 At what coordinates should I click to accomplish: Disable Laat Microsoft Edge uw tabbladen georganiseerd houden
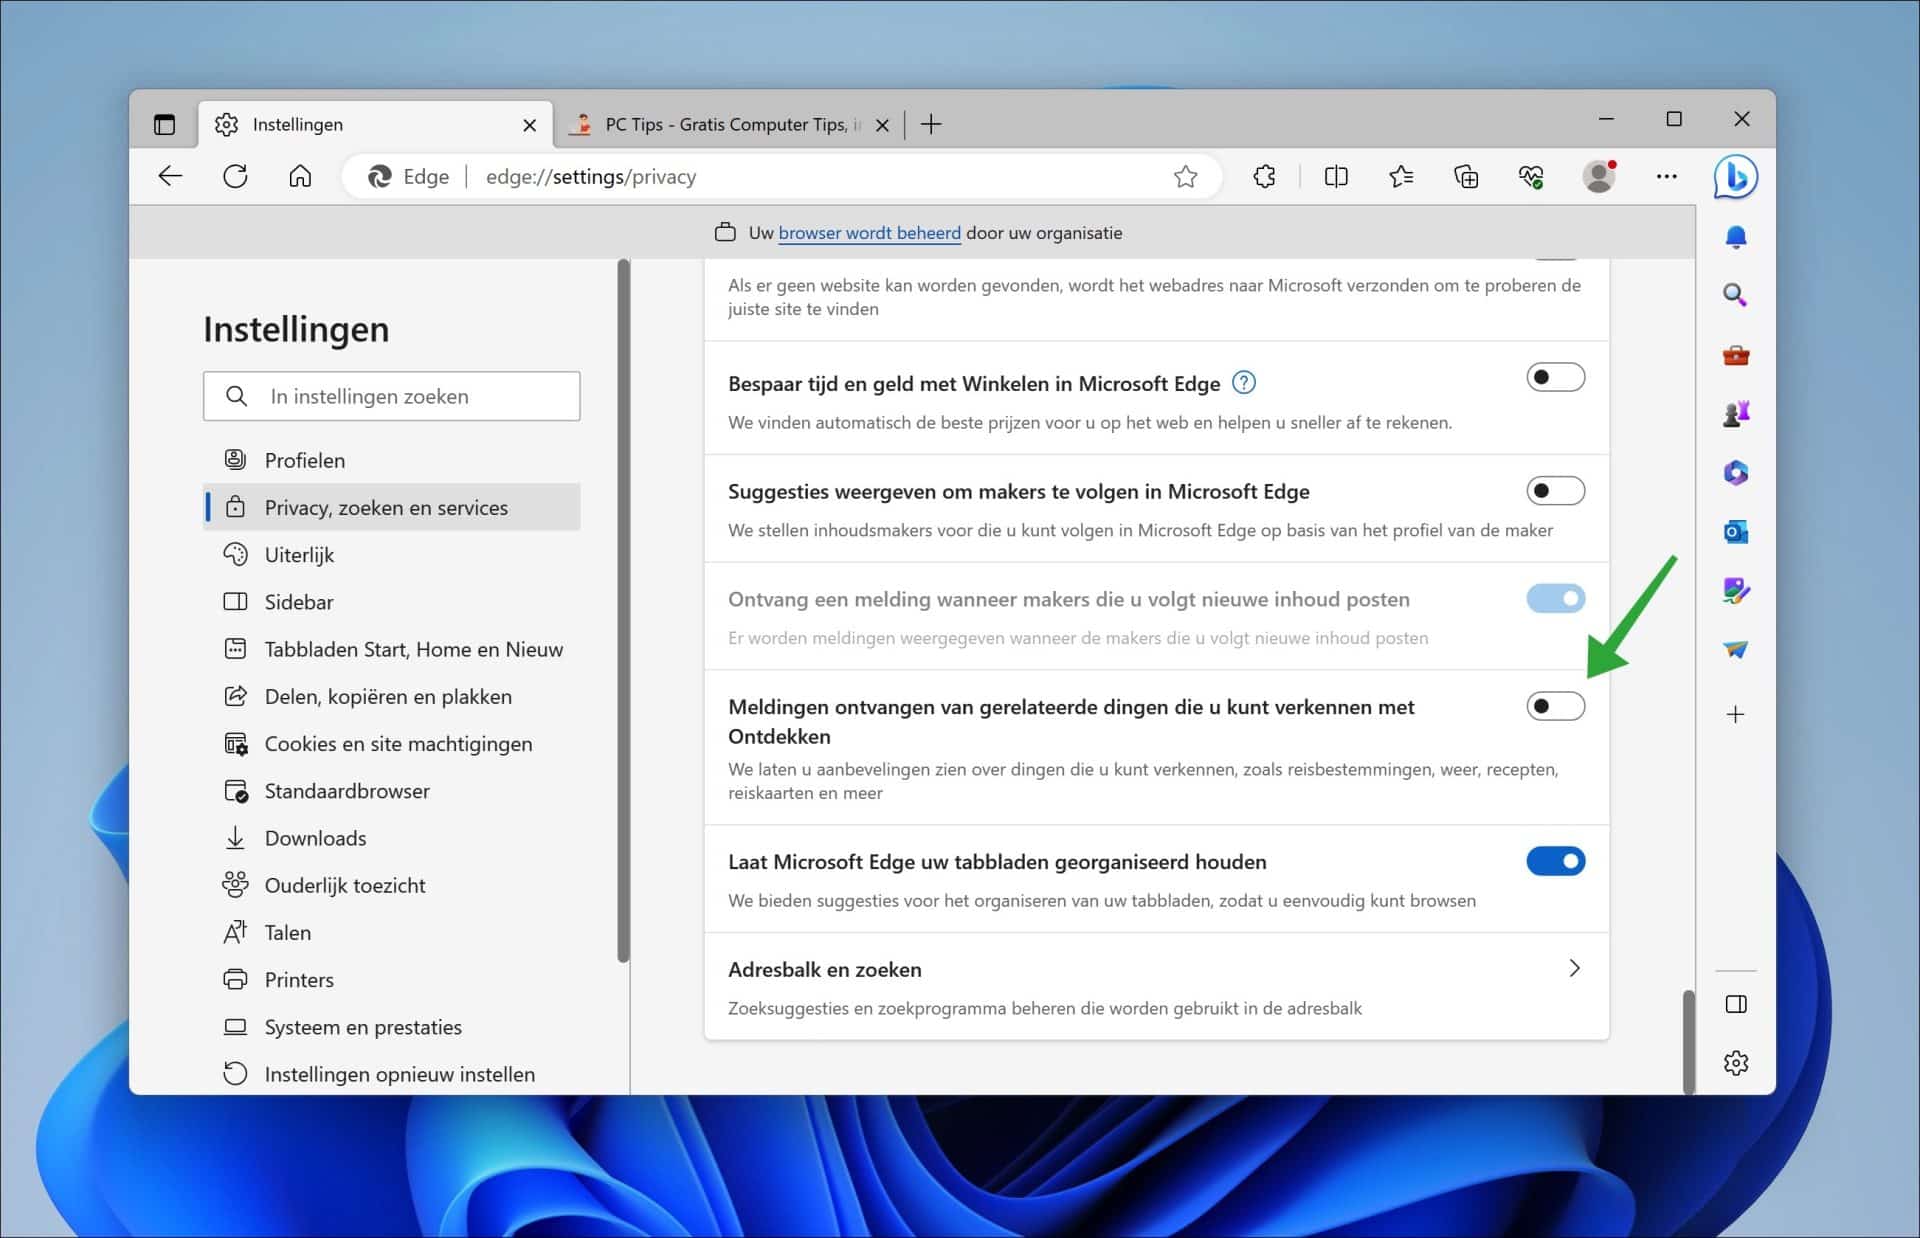click(x=1556, y=861)
